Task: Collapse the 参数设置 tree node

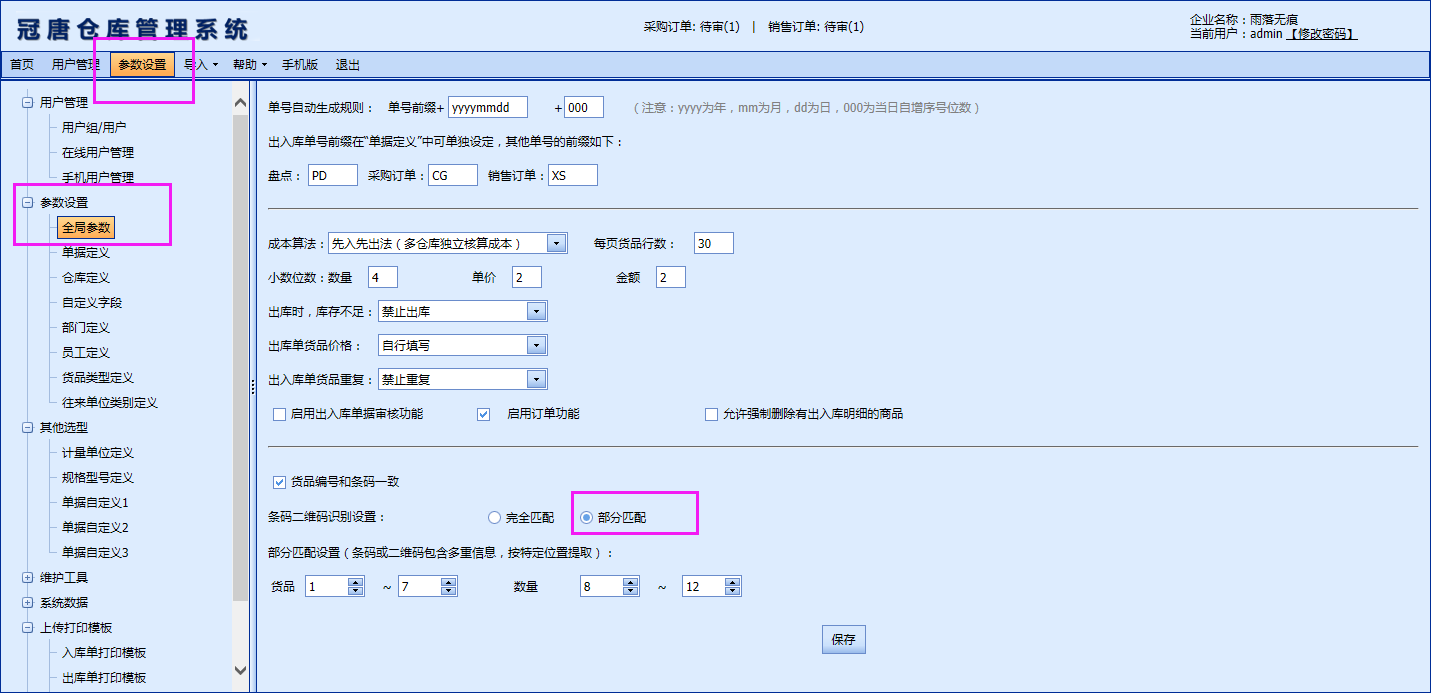Action: (27, 202)
